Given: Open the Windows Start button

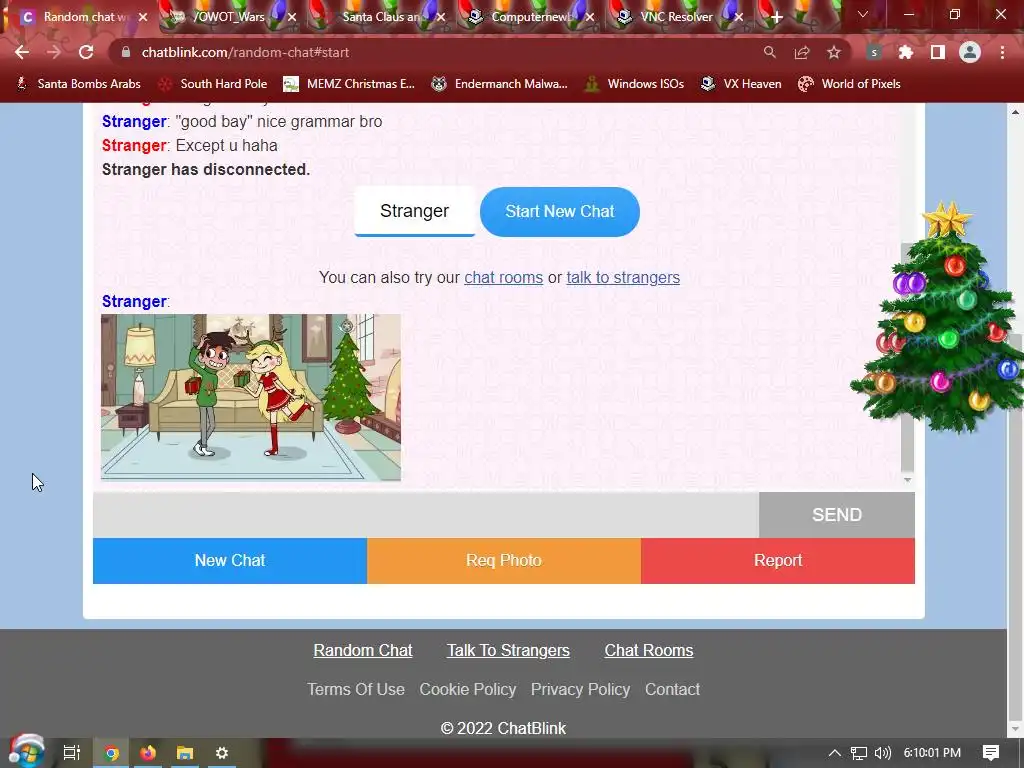Looking at the screenshot, I should click(x=26, y=752).
